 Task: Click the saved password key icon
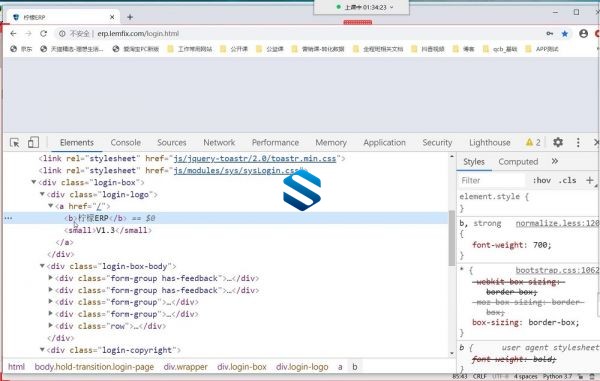click(549, 34)
